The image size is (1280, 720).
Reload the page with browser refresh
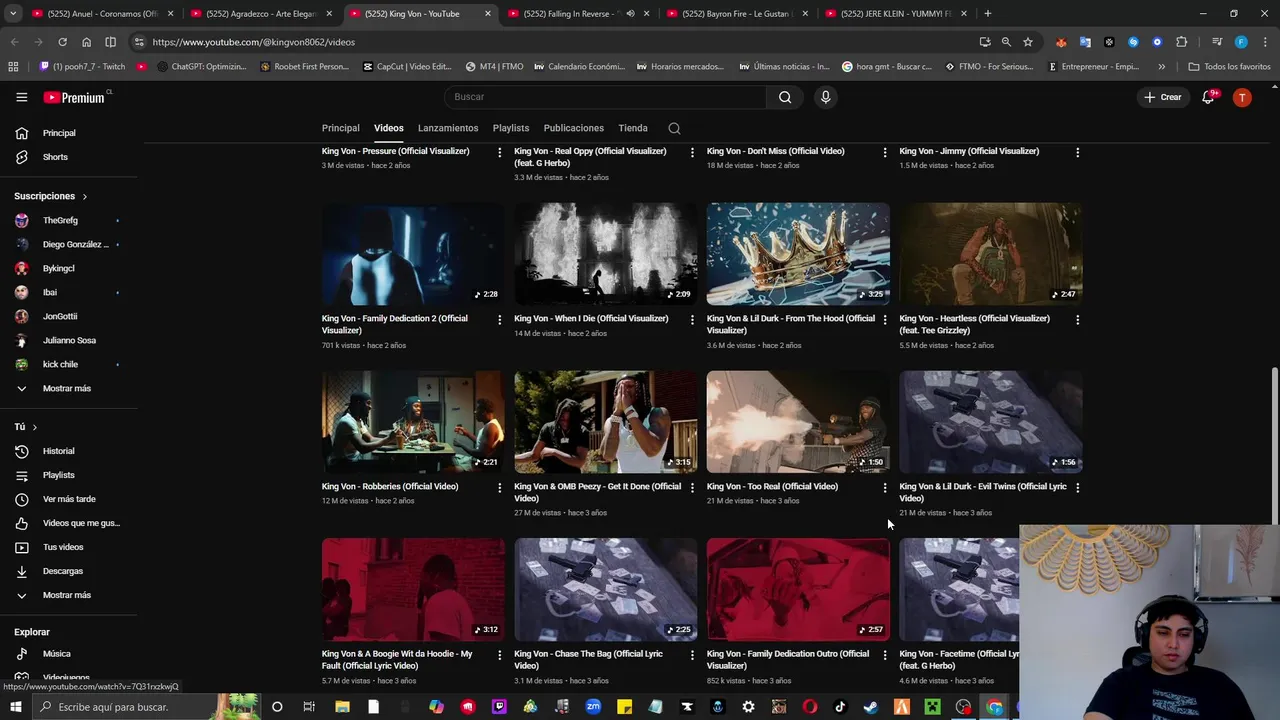[62, 42]
